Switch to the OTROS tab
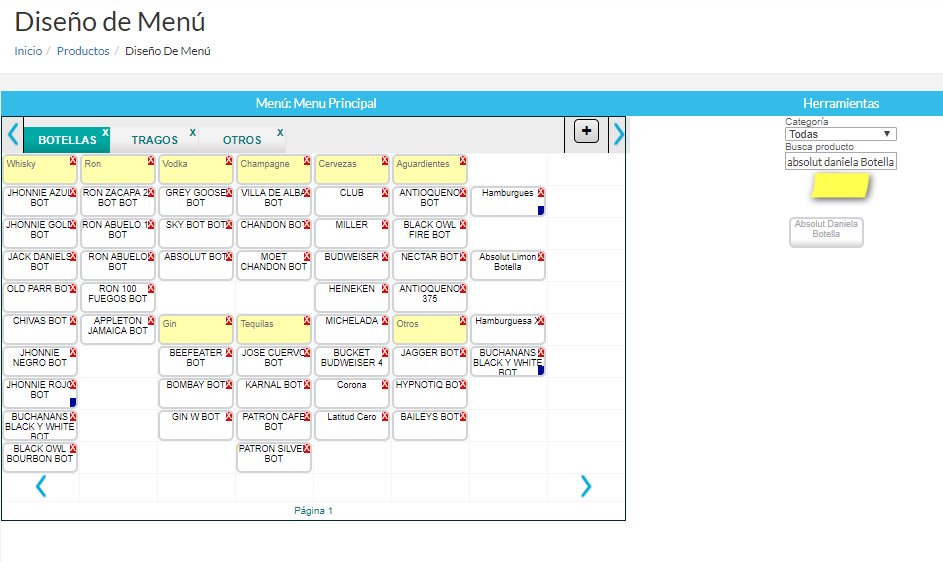The image size is (943, 562). pos(242,140)
